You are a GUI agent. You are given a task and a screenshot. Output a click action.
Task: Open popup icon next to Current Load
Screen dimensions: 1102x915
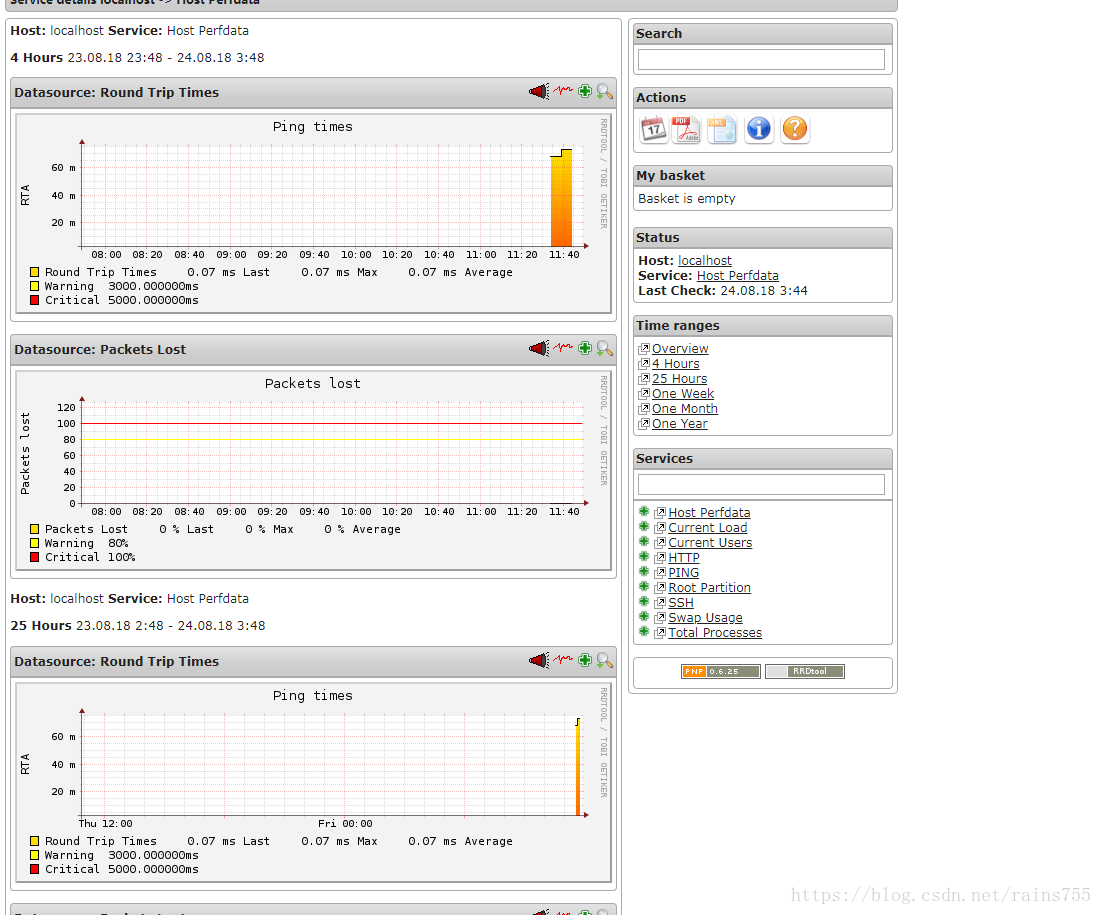click(x=660, y=528)
